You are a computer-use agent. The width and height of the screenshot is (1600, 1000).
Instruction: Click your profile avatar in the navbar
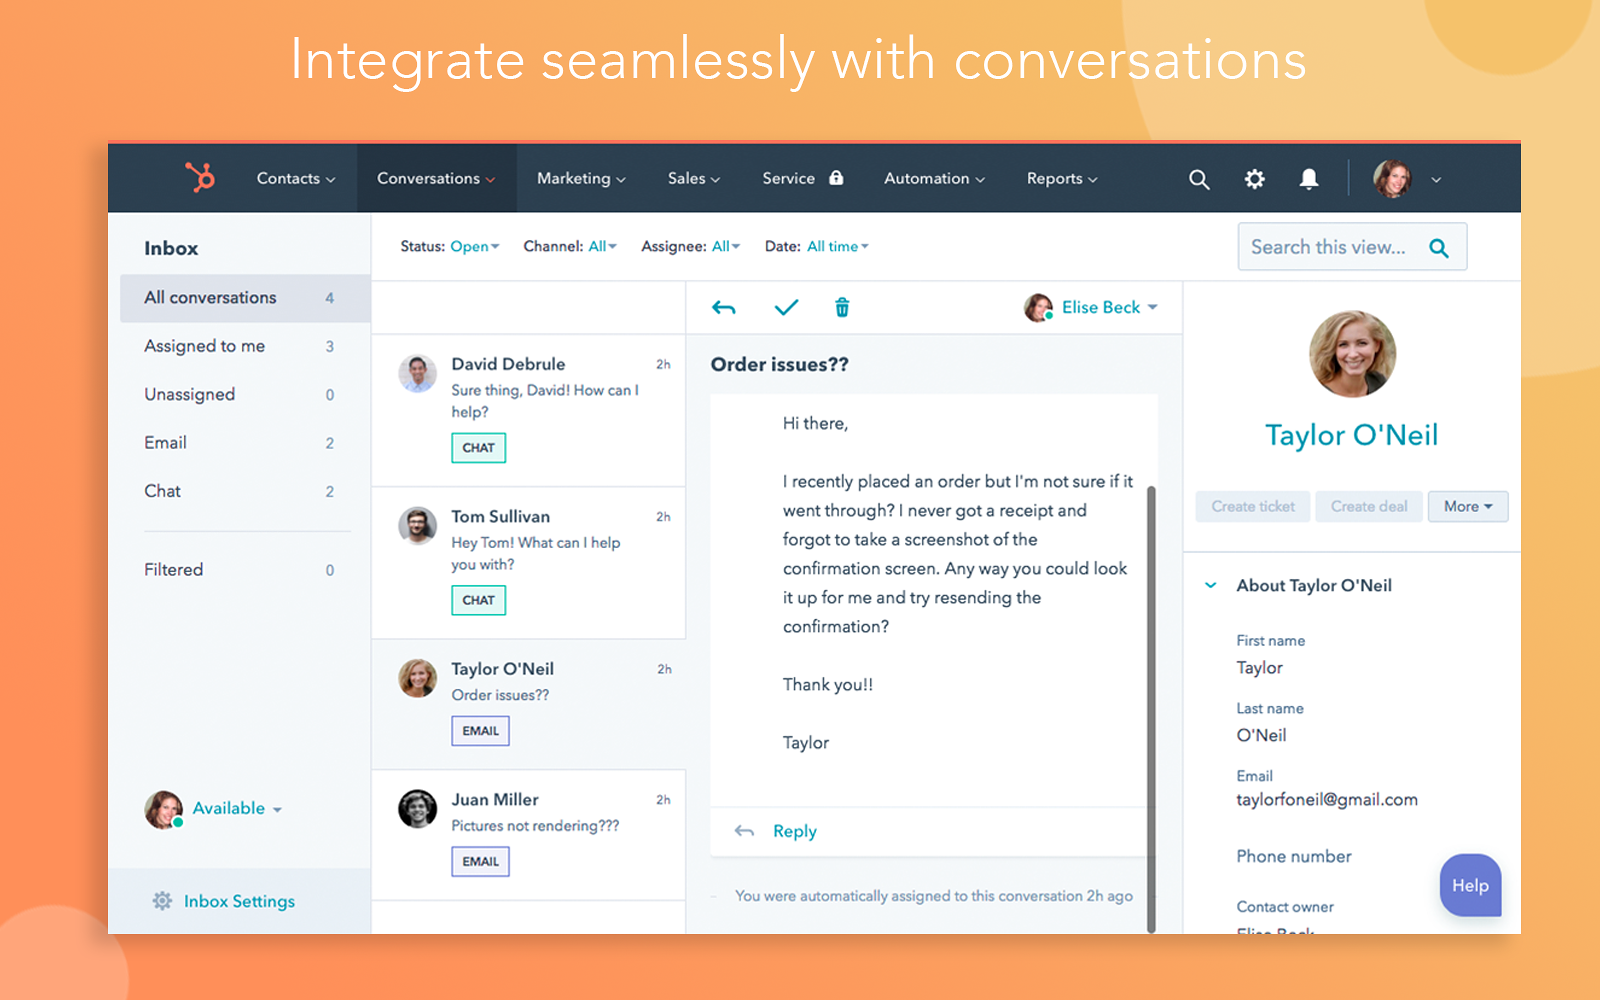(x=1392, y=178)
